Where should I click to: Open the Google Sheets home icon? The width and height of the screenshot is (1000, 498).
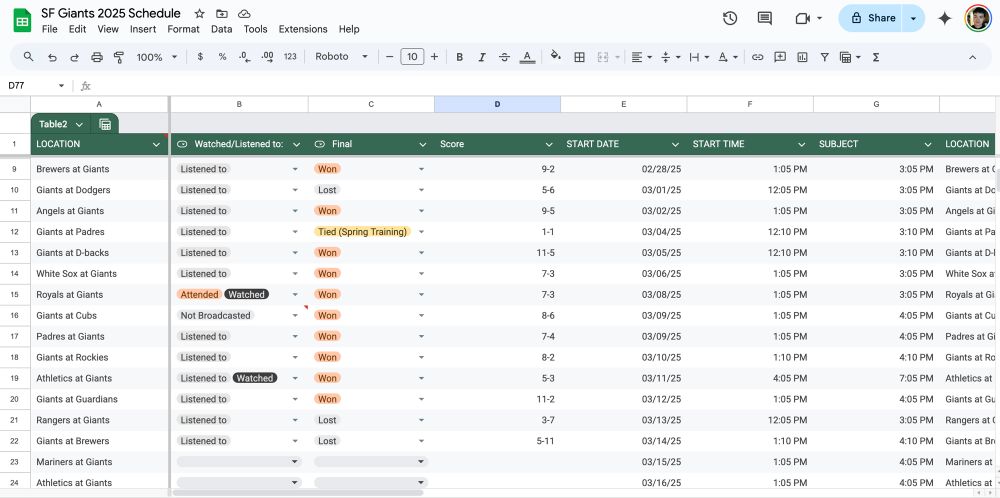[22, 21]
